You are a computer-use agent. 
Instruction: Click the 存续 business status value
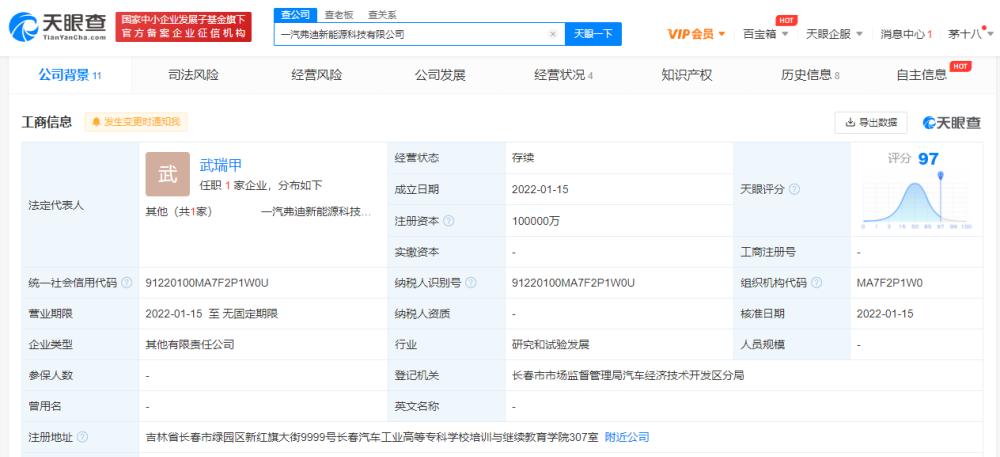(x=522, y=159)
